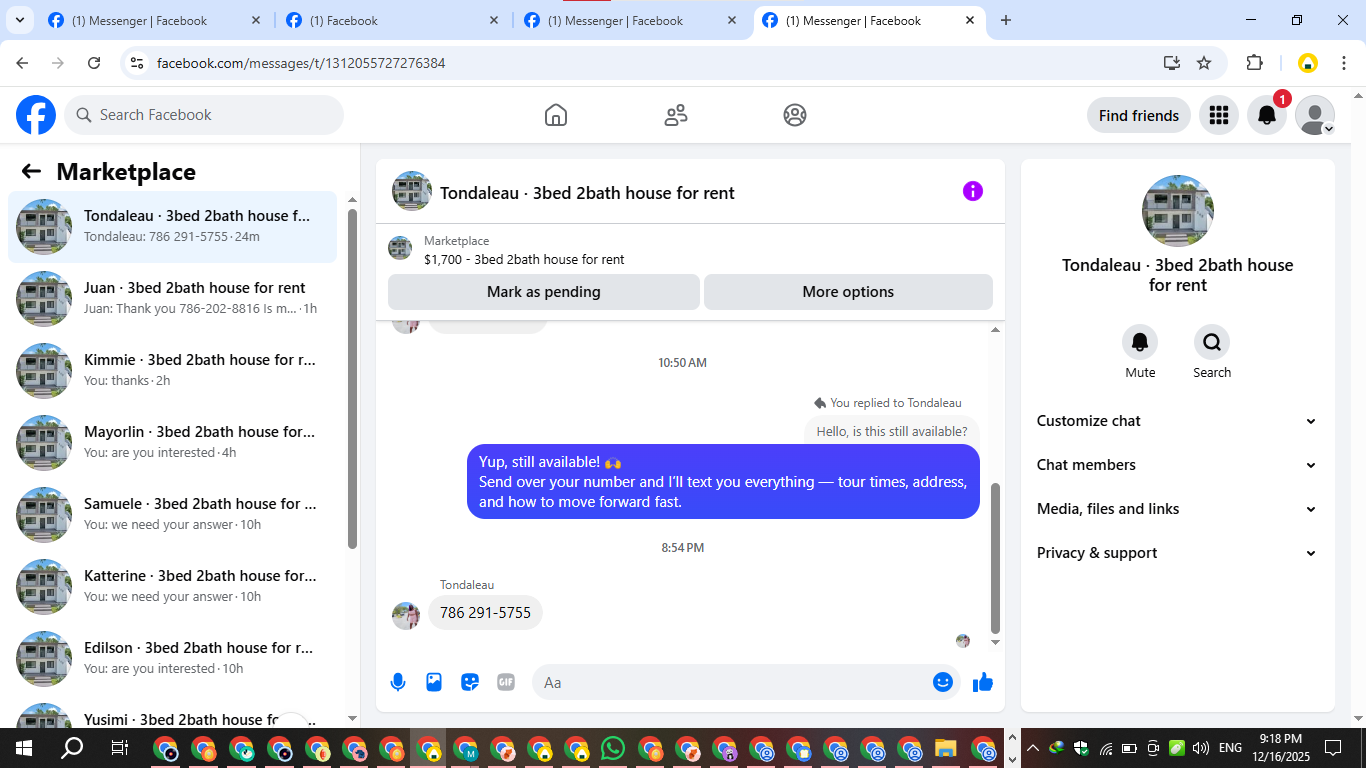Click Tondaleau's avatar beside the phone number
This screenshot has width=1366, height=768.
click(406, 616)
